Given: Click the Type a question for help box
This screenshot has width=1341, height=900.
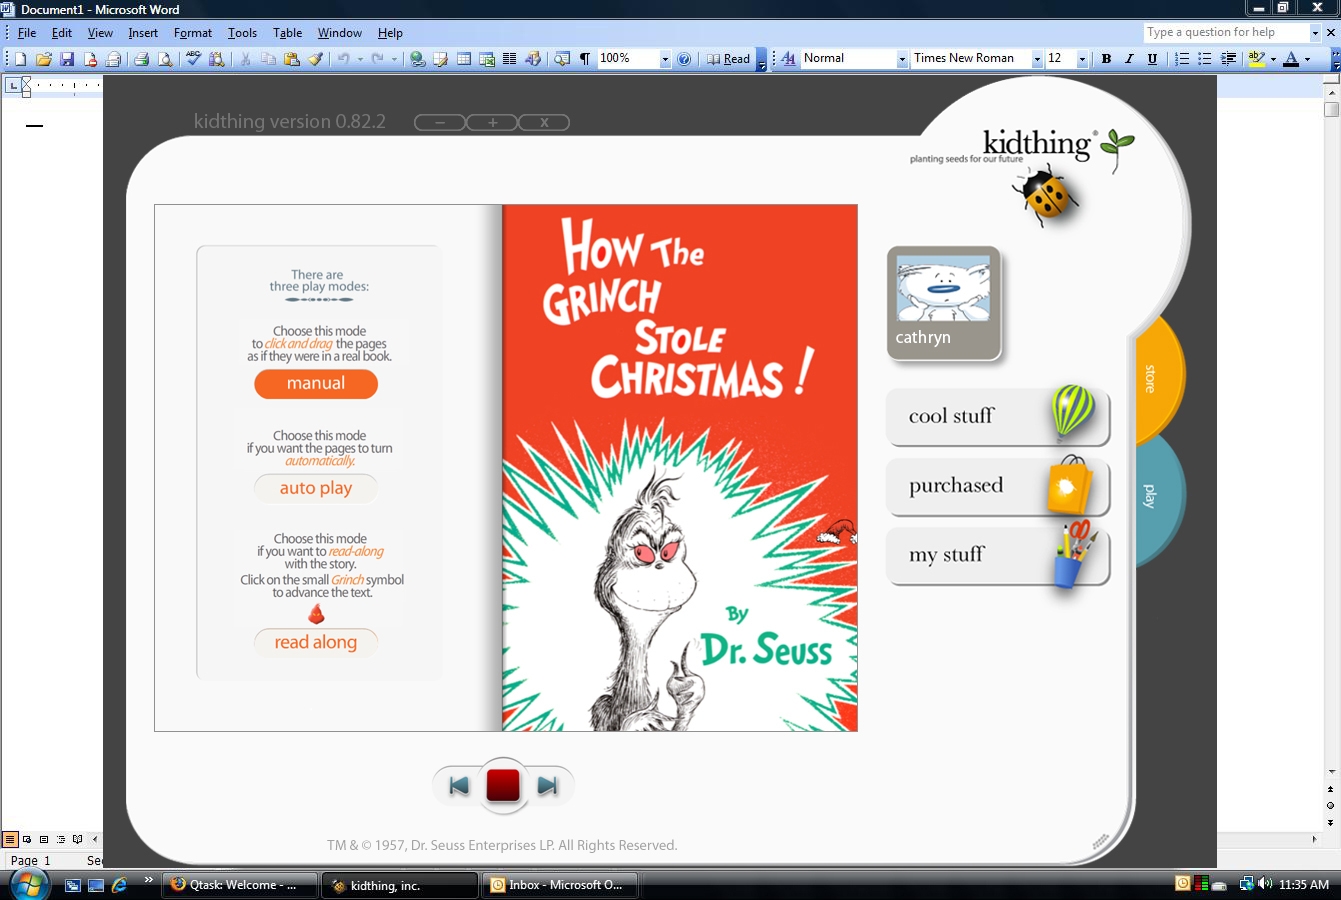Looking at the screenshot, I should point(1226,33).
